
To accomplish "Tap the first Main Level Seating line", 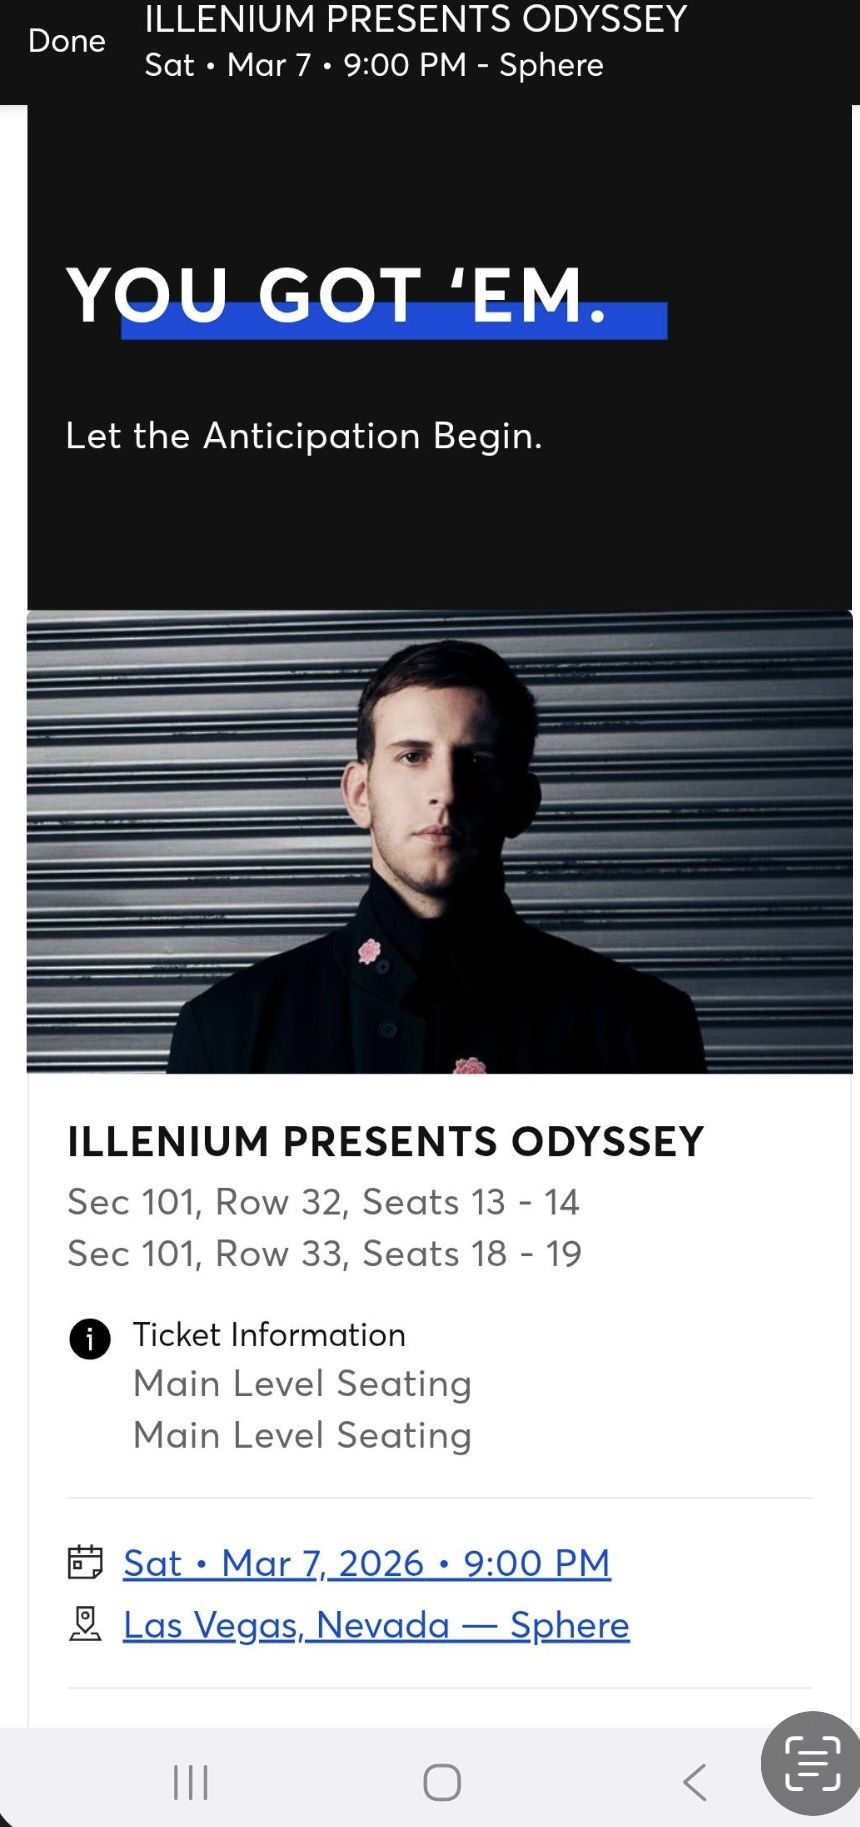I will tap(302, 1384).
